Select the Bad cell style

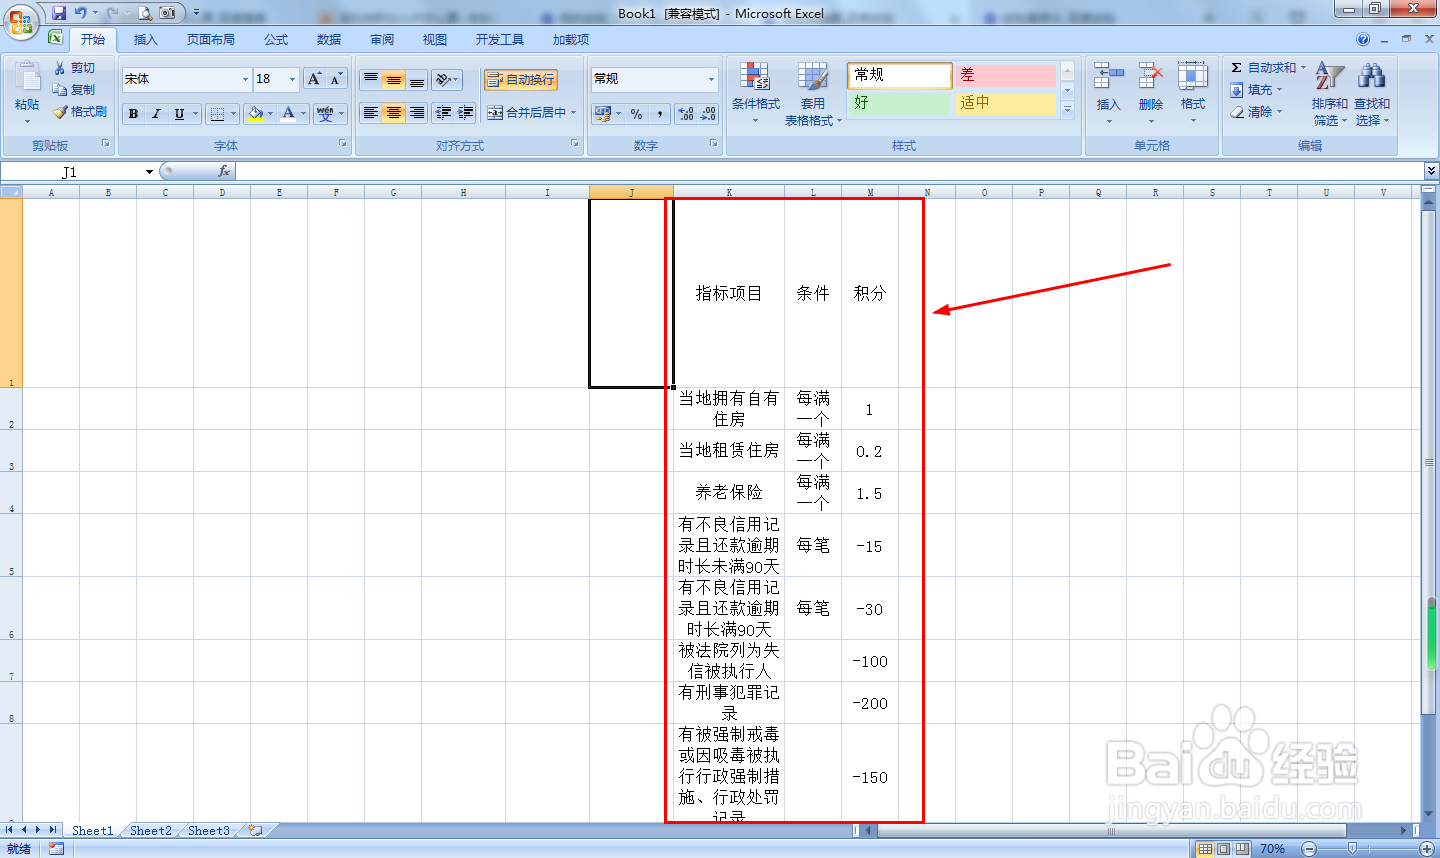click(1005, 75)
